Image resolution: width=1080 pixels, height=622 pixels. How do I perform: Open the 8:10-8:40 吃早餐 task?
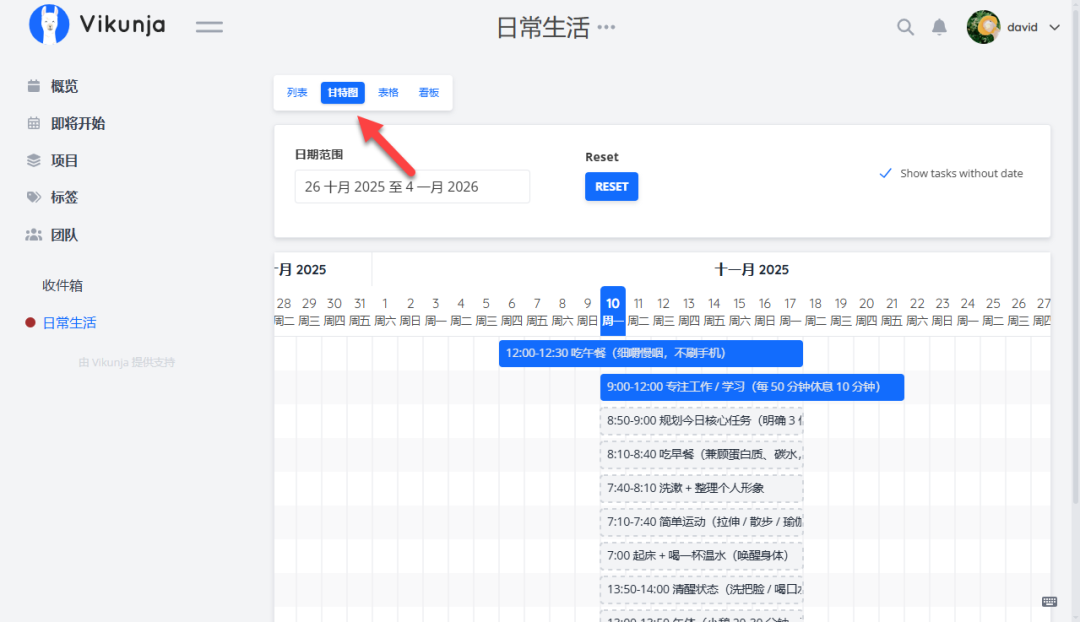[x=702, y=455]
